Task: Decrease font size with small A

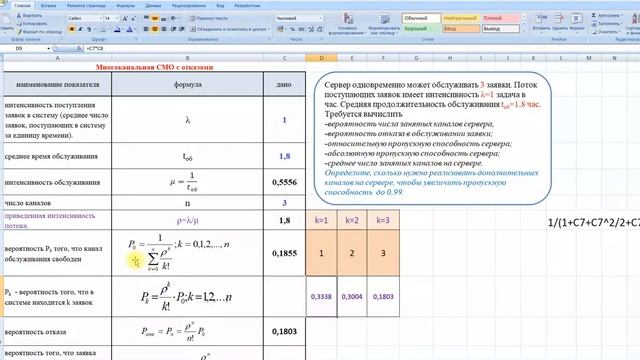Action: 133,18
